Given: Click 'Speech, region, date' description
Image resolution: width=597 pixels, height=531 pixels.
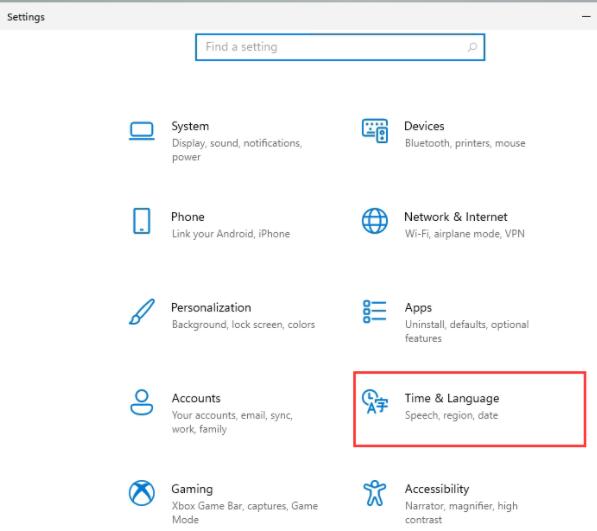Looking at the screenshot, I should 452,415.
